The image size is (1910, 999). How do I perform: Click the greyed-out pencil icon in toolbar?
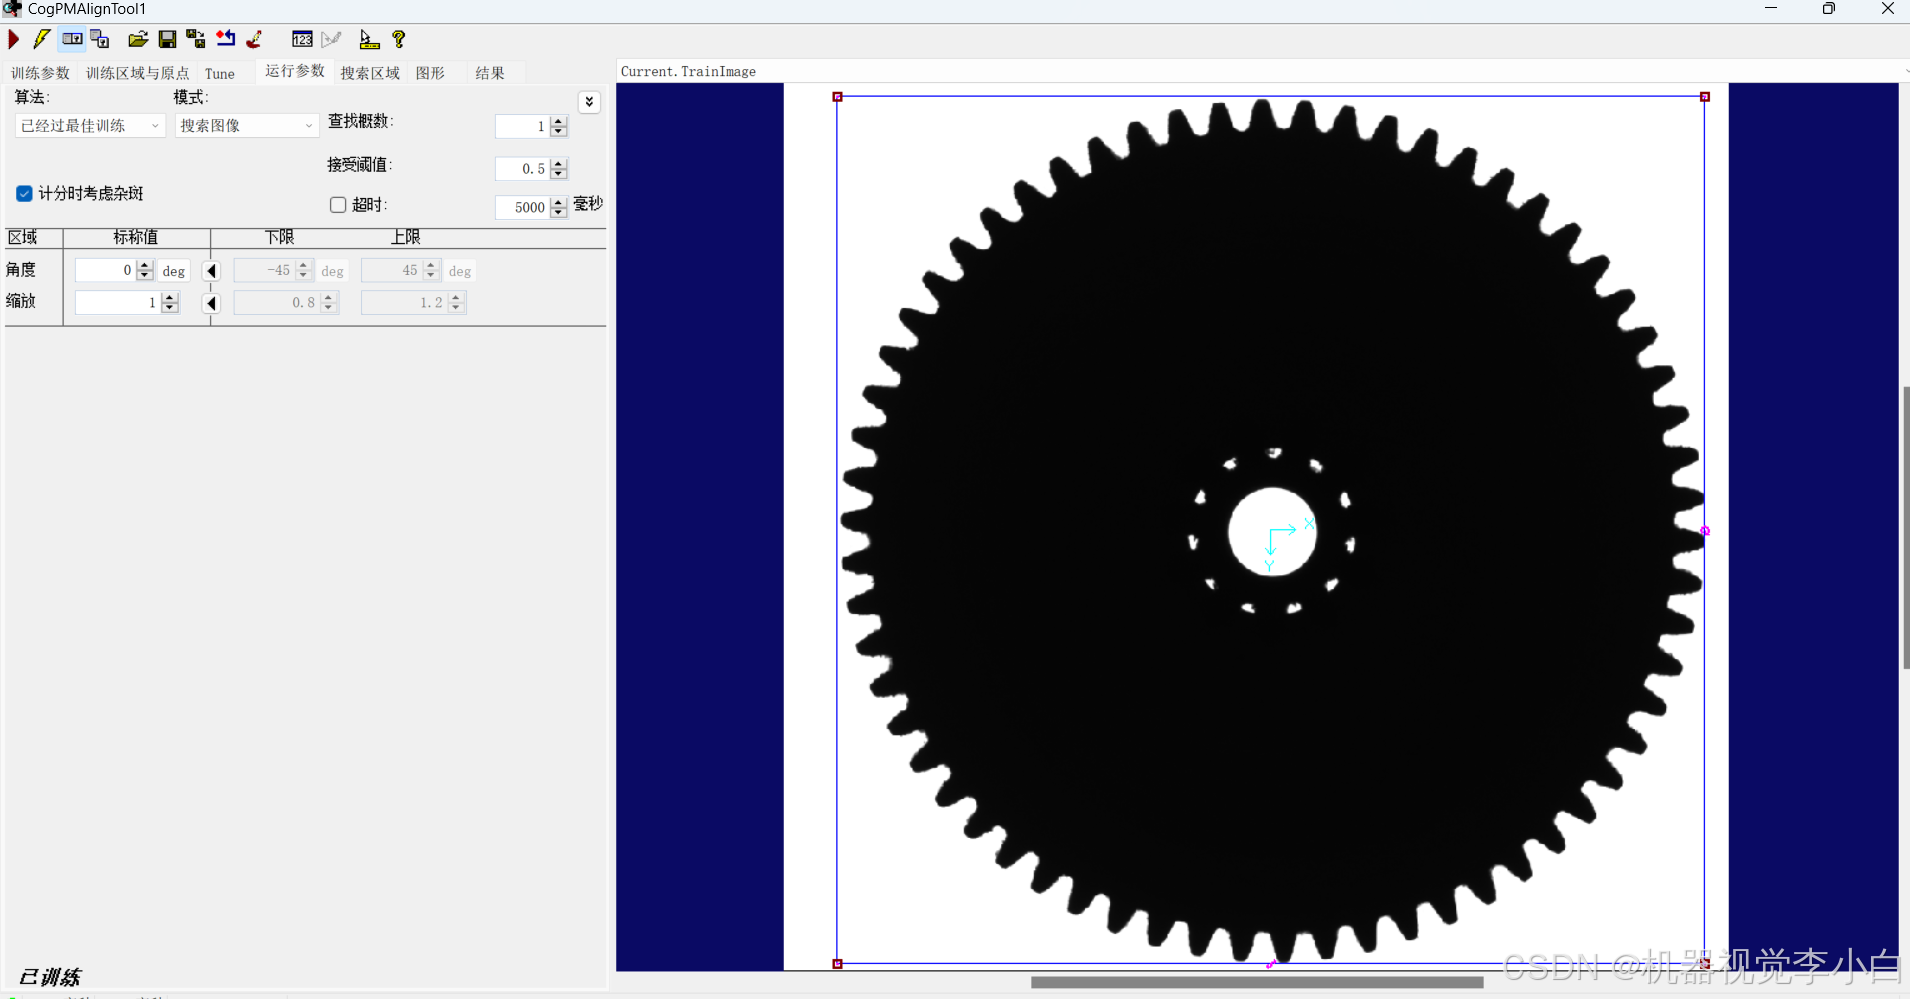[x=331, y=39]
